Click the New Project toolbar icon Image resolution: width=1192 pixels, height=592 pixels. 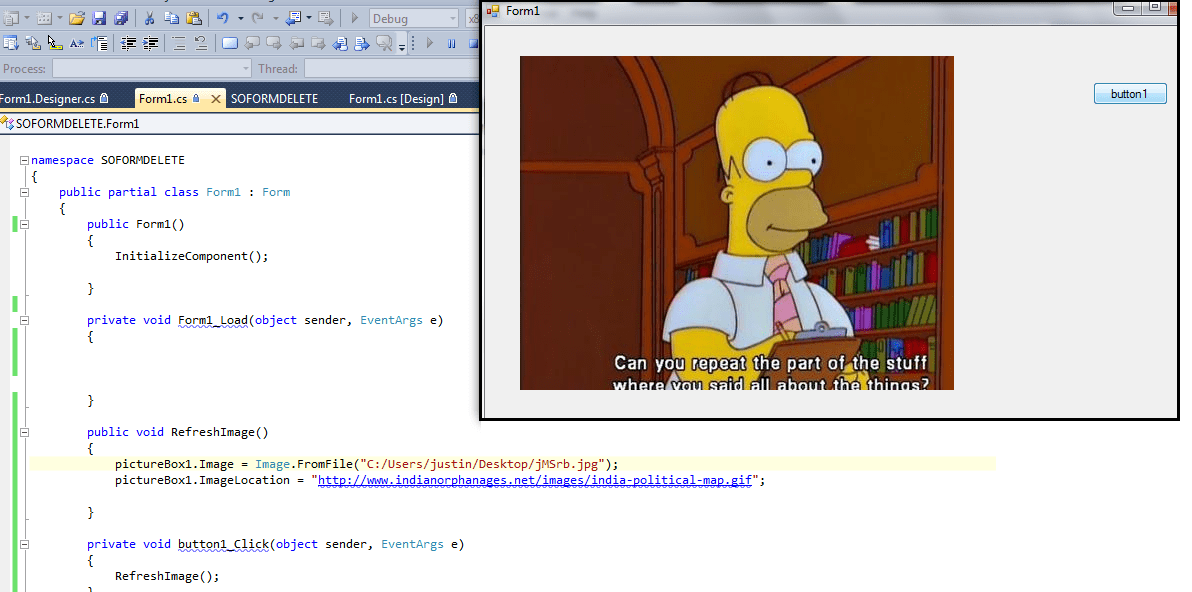10,18
